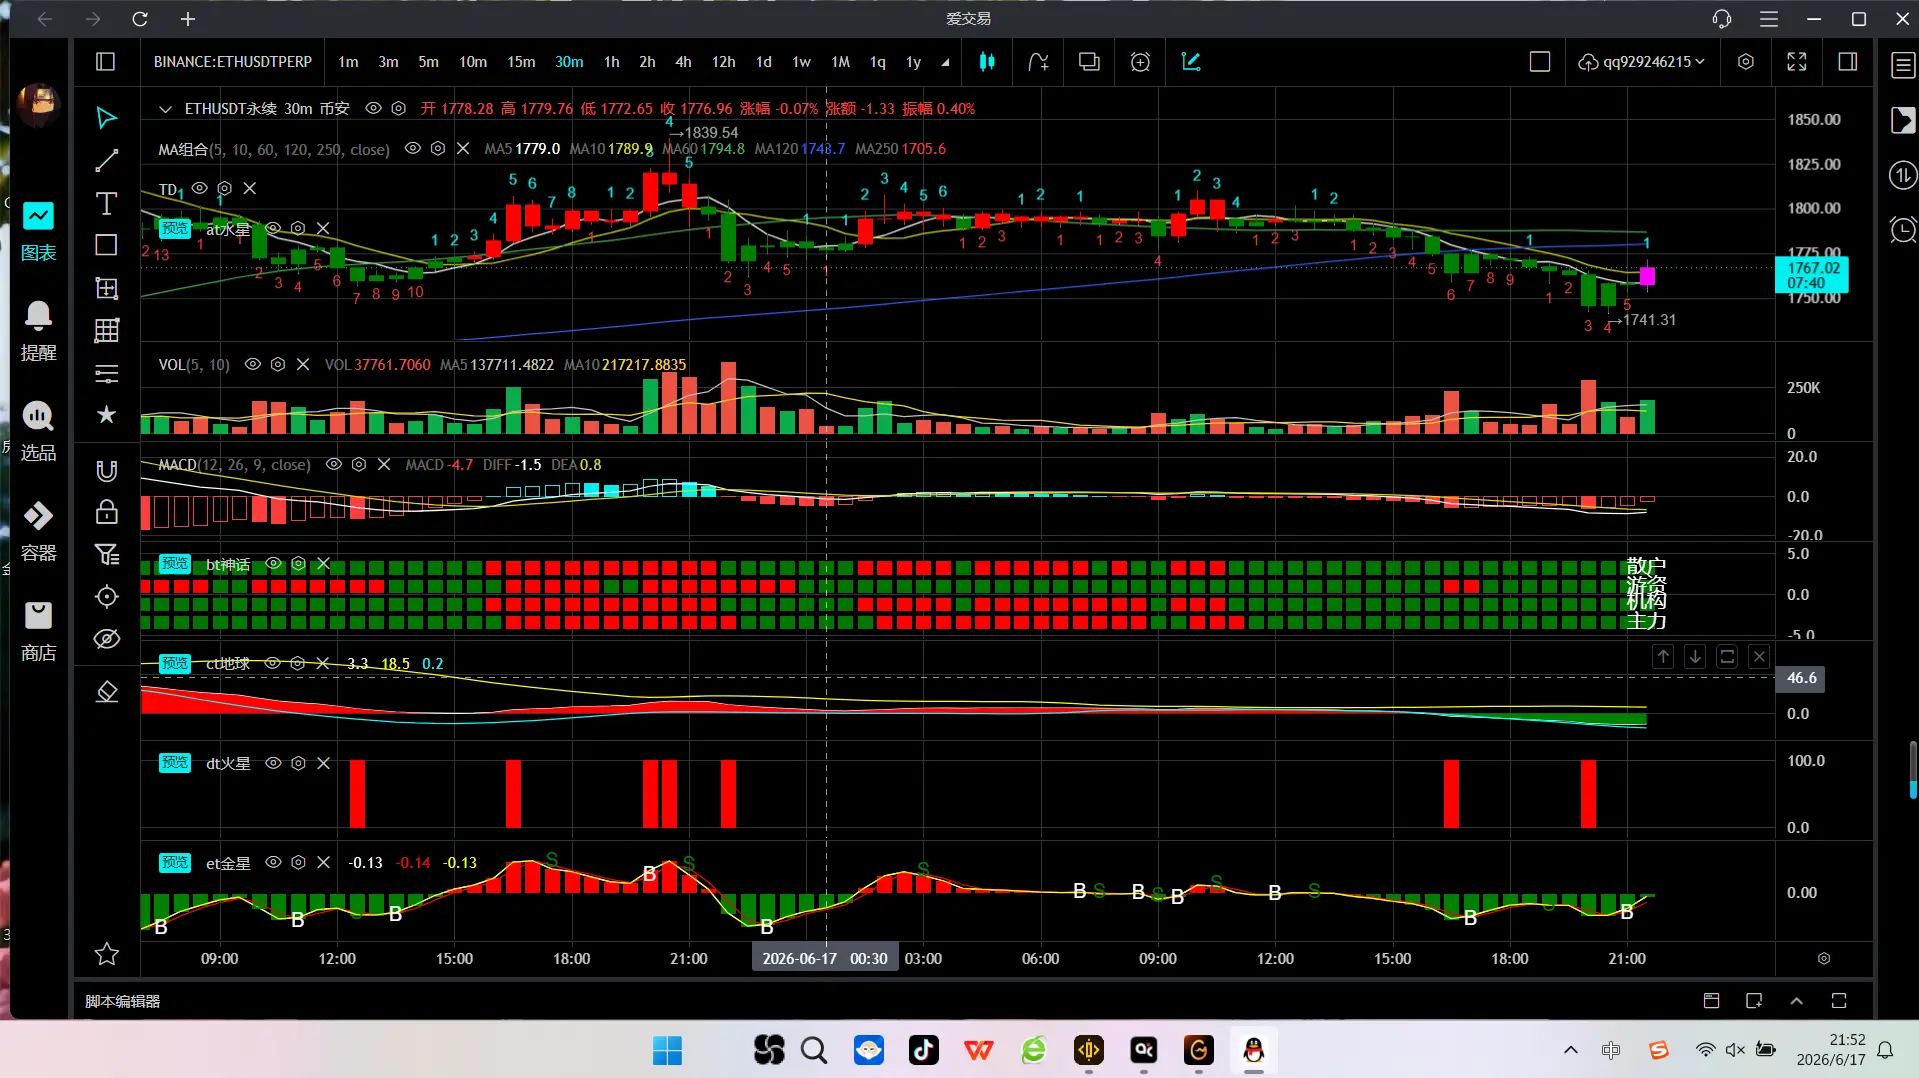1919x1078 pixels.
Task: Select the trend line drawing tool
Action: [x=106, y=160]
